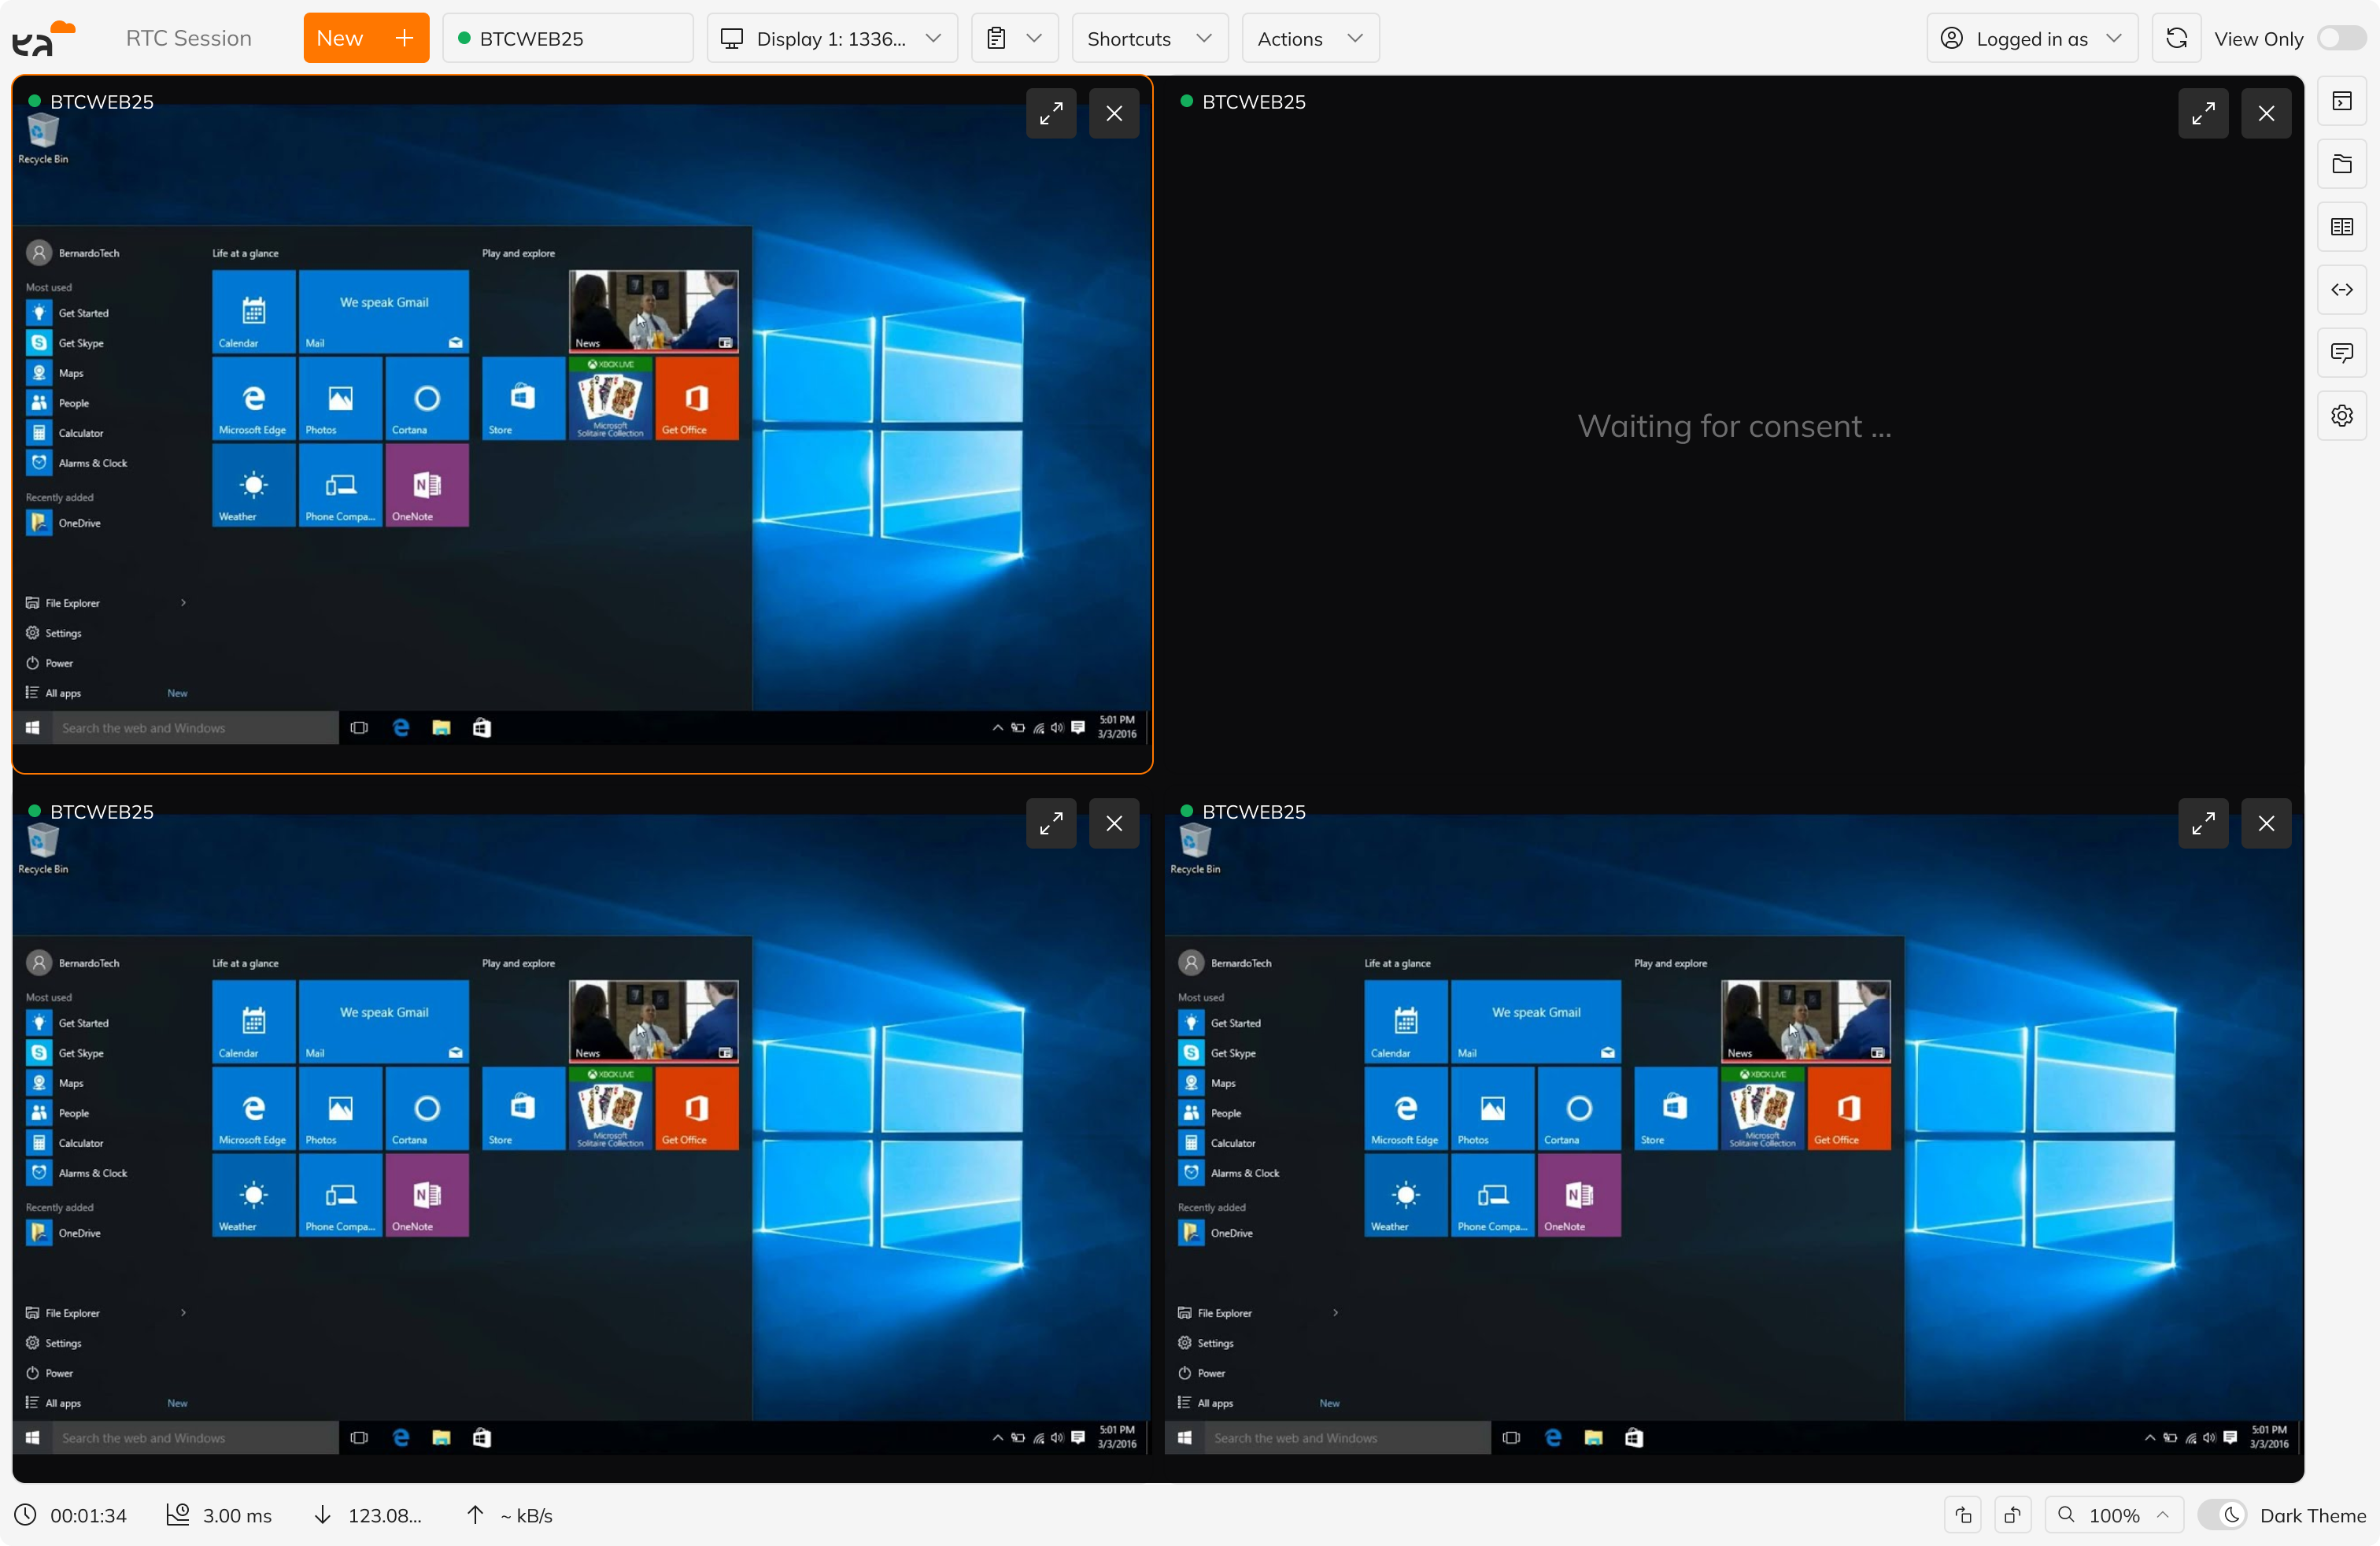Select the BTCWEB25 session tab in toolbar
Screen dimensions: 2380x1546
click(x=567, y=39)
